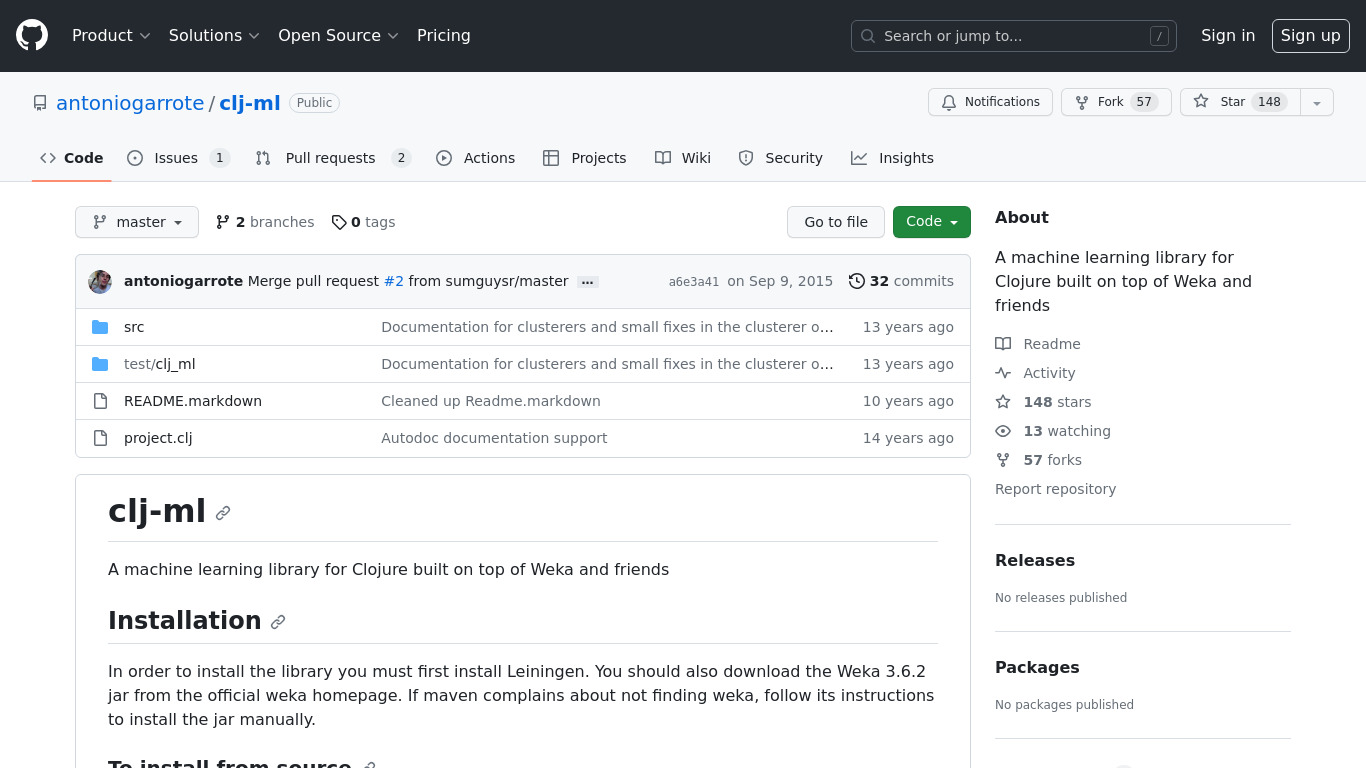Image resolution: width=1366 pixels, height=768 pixels.
Task: Switch to the Code tab
Action: (x=72, y=158)
